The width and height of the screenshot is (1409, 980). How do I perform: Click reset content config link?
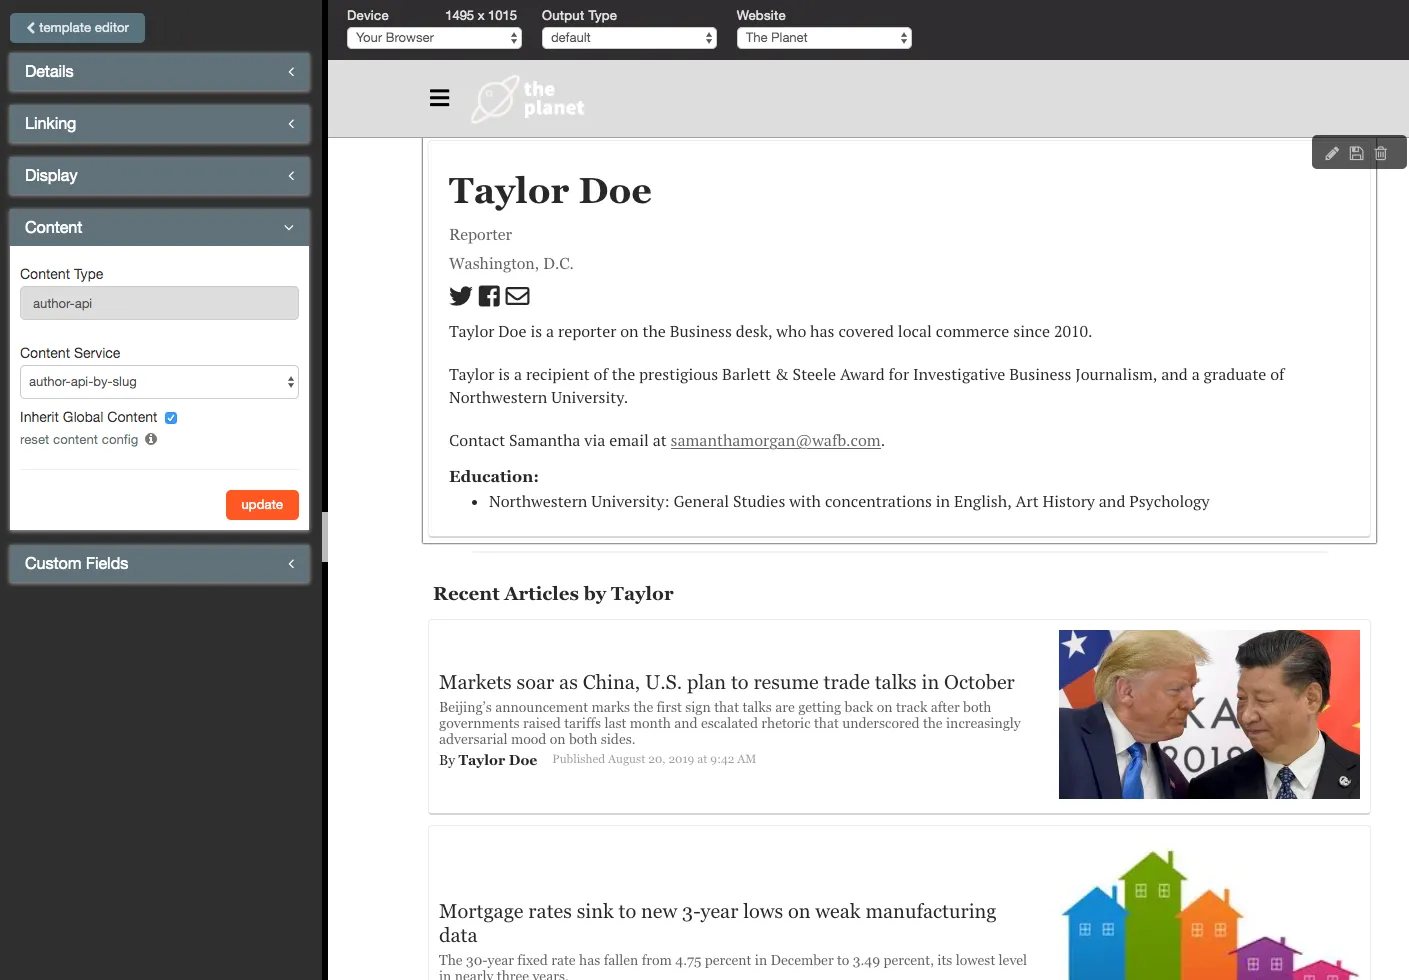tap(79, 440)
